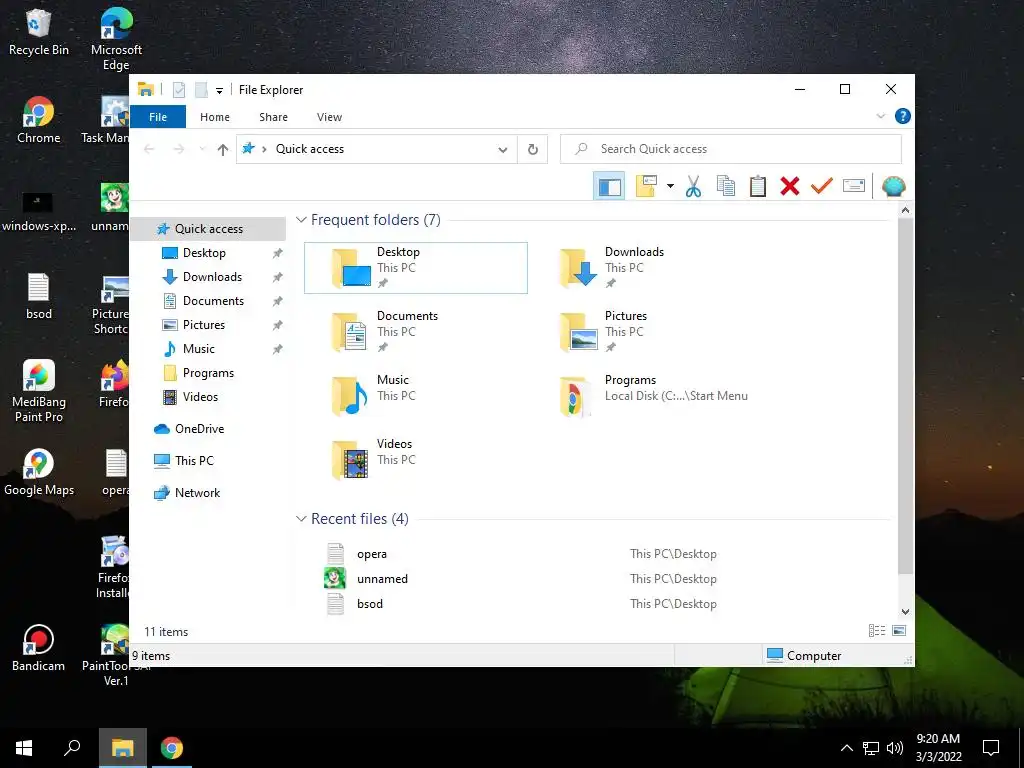Open the address bar history dropdown
This screenshot has width=1024, height=768.
[x=503, y=150]
